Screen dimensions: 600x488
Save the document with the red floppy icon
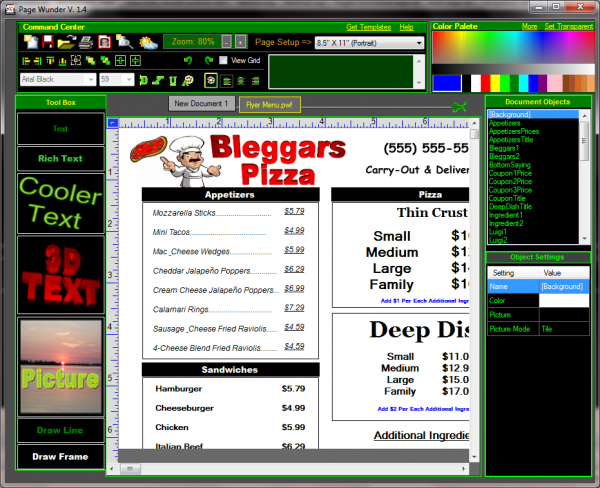pyautogui.click(x=48, y=42)
